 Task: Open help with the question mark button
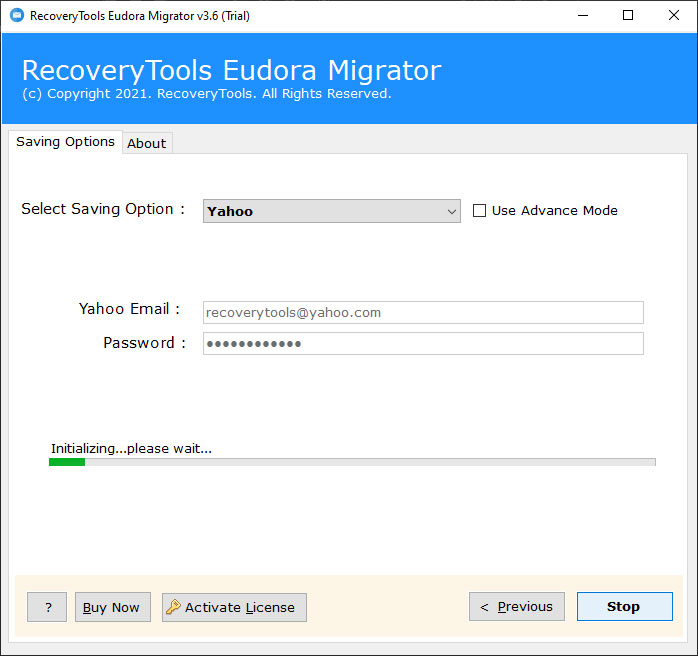click(x=47, y=607)
